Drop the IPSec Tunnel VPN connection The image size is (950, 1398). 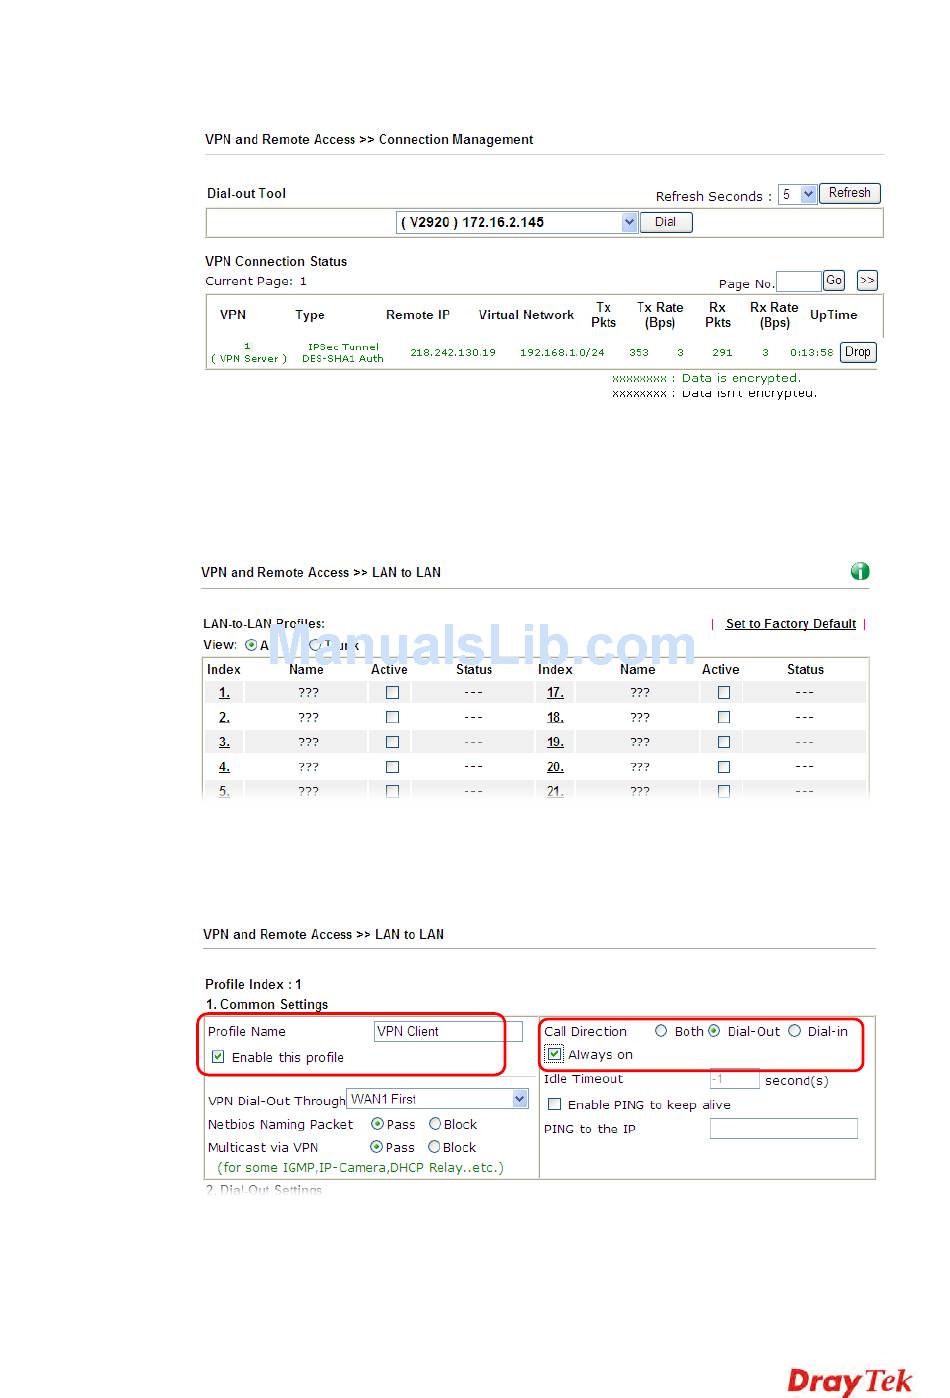click(857, 352)
